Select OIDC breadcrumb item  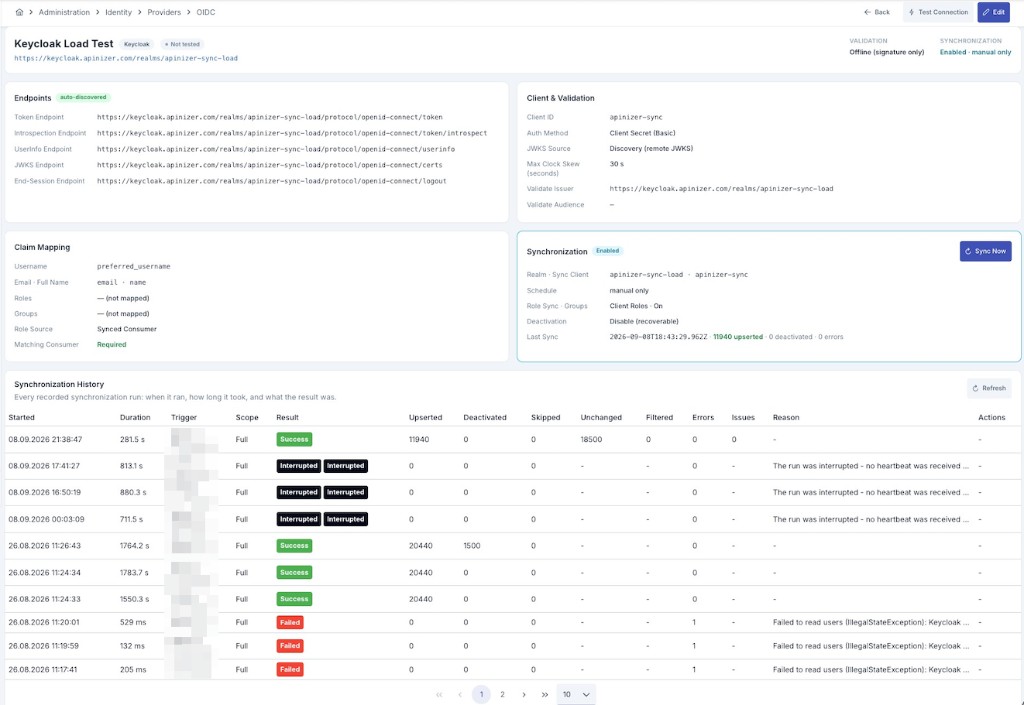(206, 12)
